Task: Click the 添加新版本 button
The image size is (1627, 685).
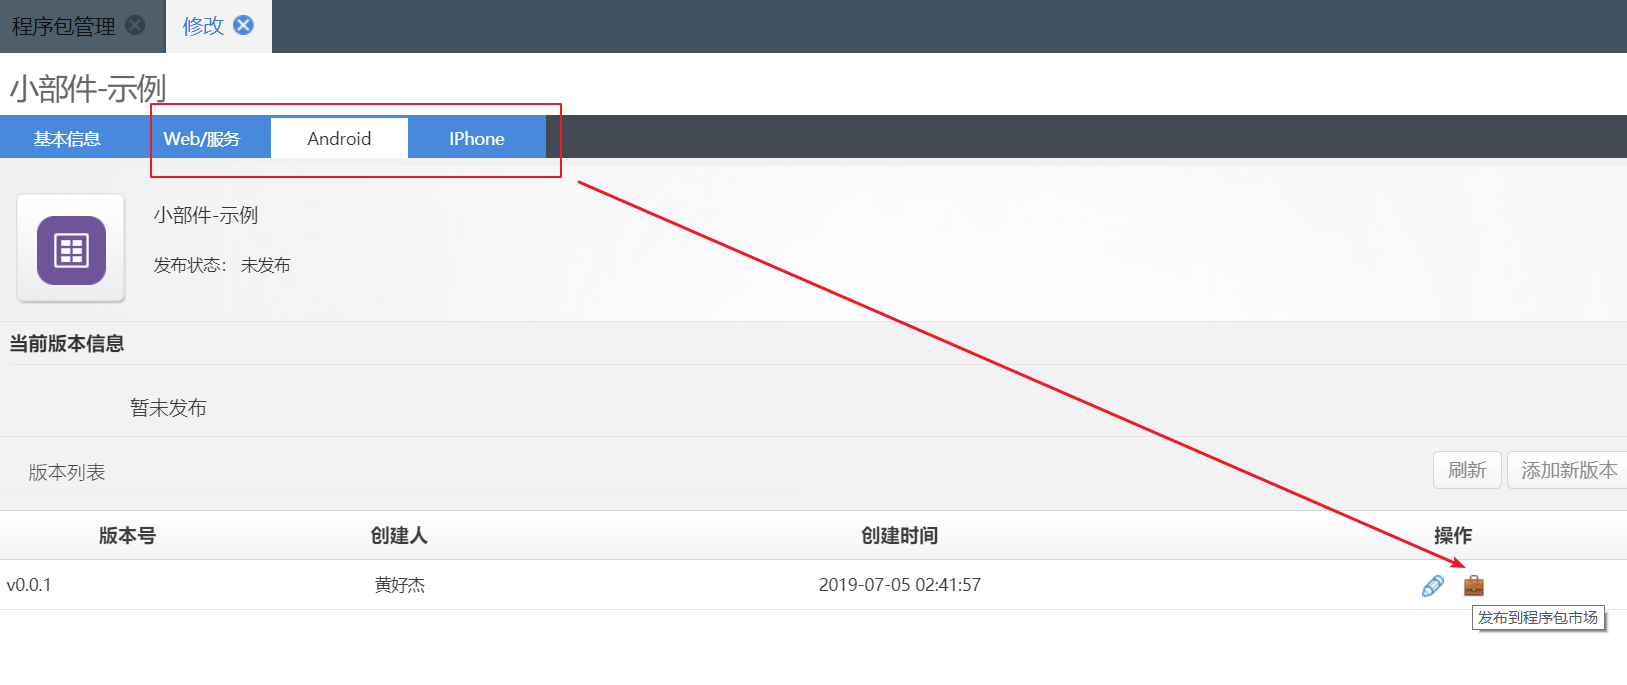Action: click(1568, 470)
